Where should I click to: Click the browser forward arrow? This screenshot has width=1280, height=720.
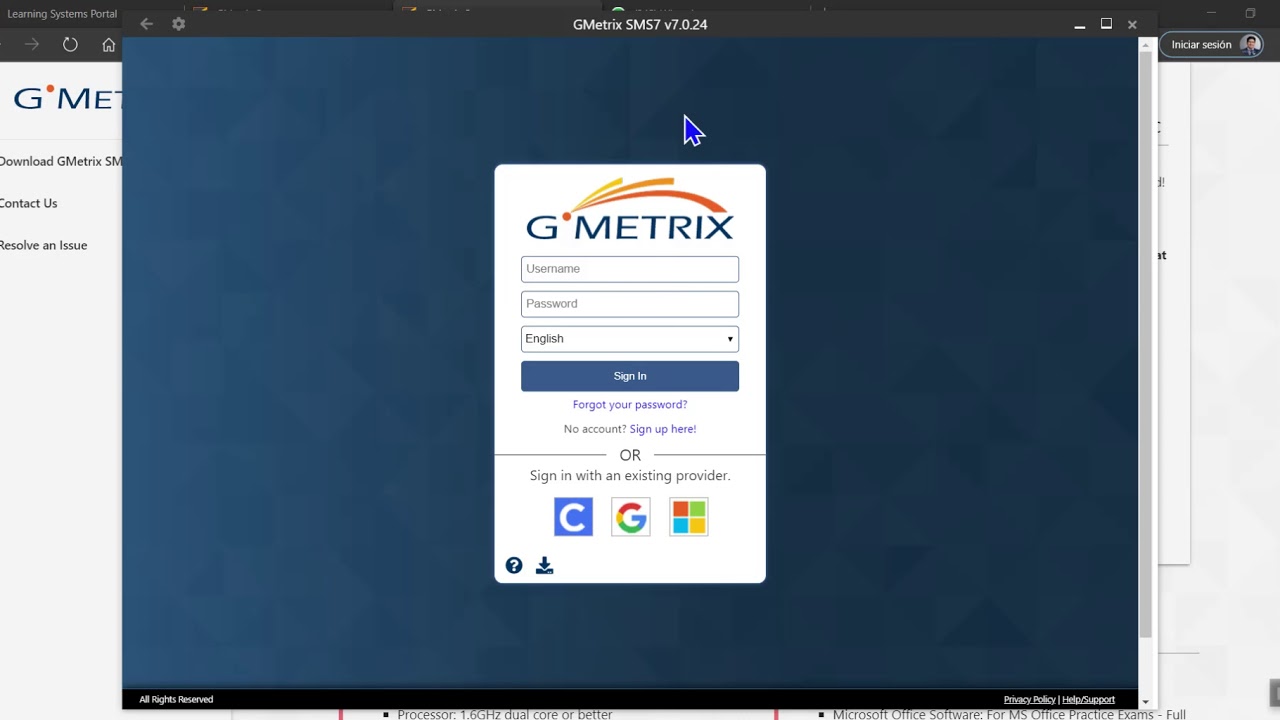(32, 44)
